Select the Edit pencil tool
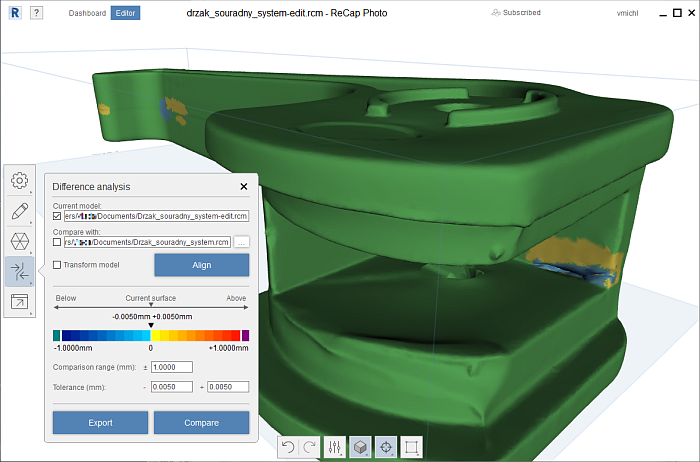Viewport: 700px width, 462px height. click(x=19, y=211)
